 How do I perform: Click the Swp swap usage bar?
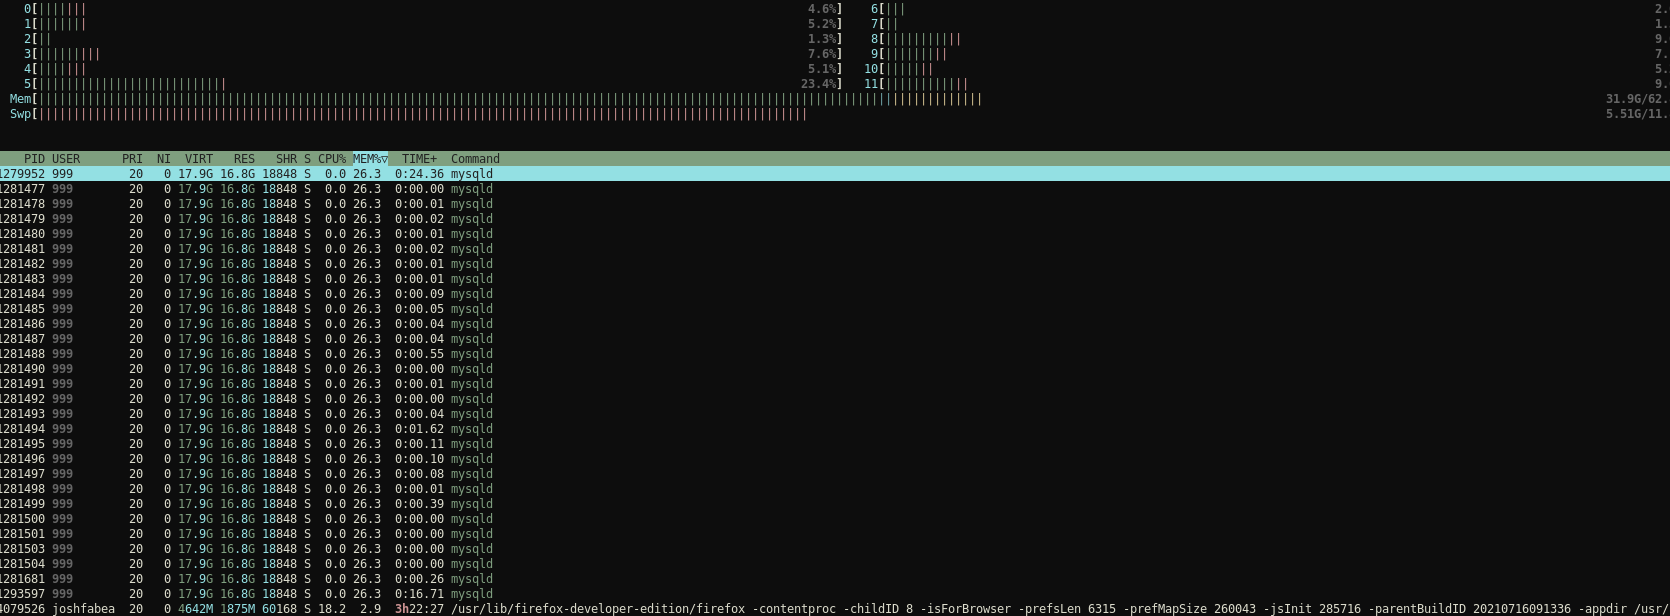[x=840, y=114]
